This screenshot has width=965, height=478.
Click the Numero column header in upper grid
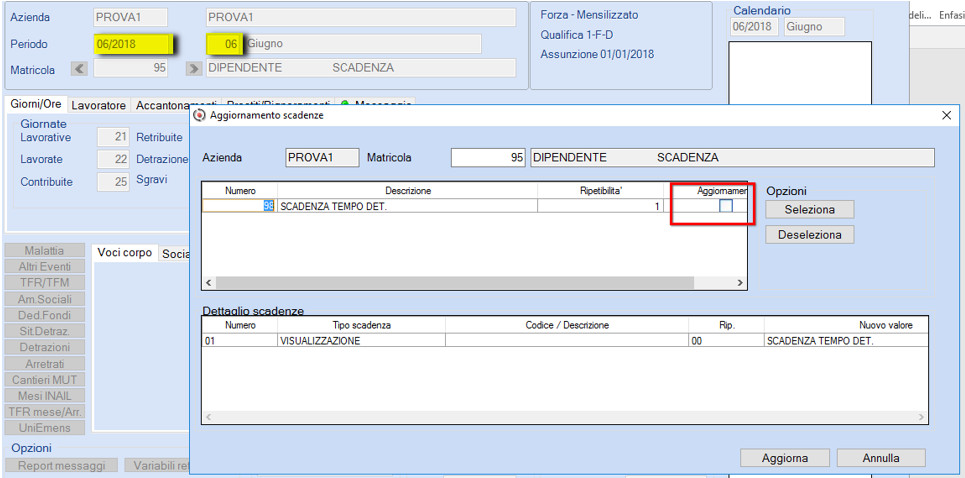pyautogui.click(x=240, y=191)
